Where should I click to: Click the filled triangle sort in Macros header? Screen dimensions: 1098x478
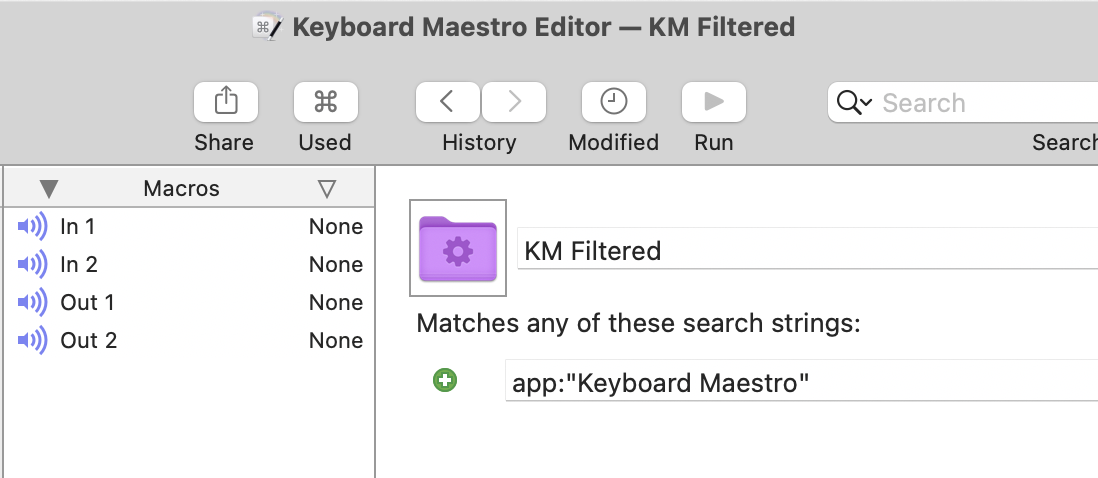pos(48,189)
